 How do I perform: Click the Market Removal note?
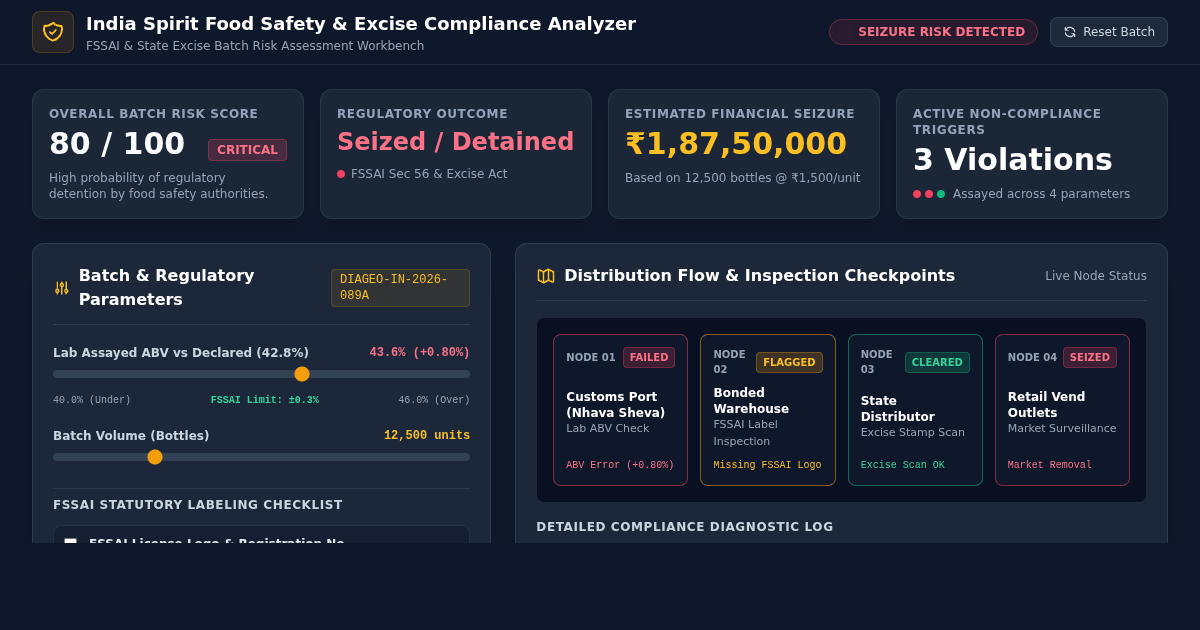point(1050,465)
